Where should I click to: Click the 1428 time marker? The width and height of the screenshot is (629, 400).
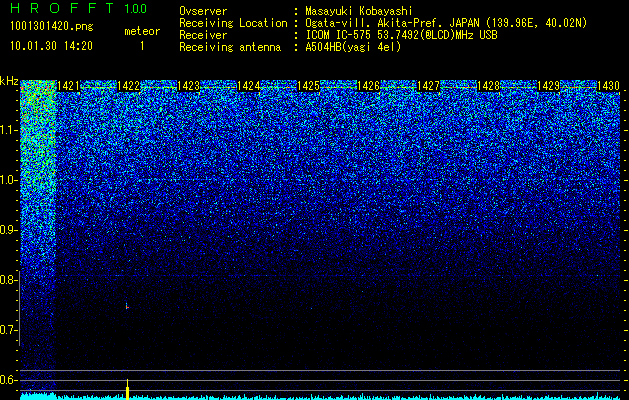(x=488, y=86)
